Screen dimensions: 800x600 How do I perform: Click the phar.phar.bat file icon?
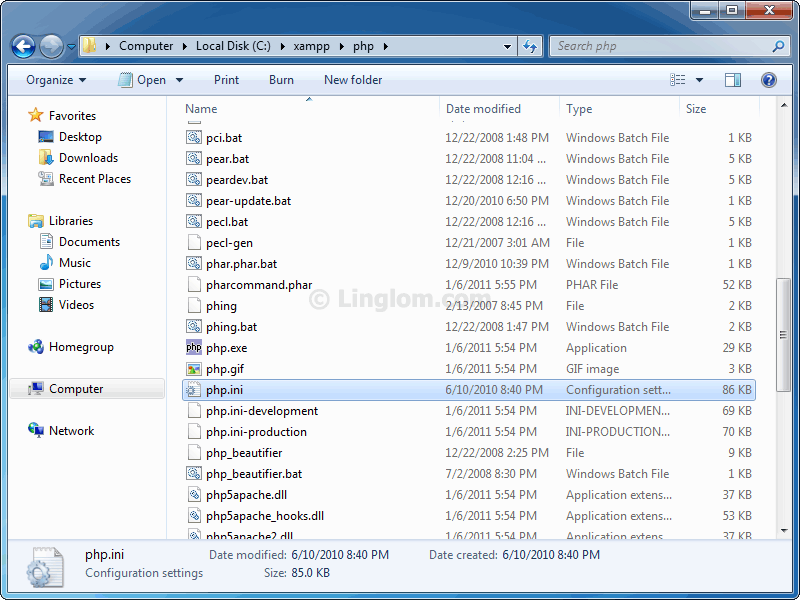[x=194, y=264]
